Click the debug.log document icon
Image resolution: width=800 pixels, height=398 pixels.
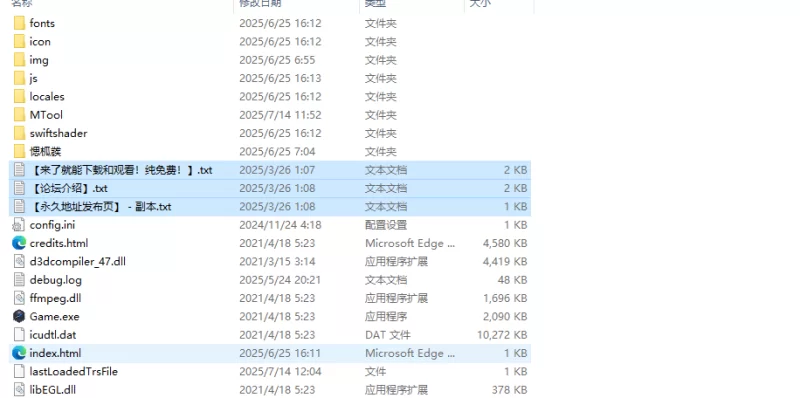(x=19, y=280)
